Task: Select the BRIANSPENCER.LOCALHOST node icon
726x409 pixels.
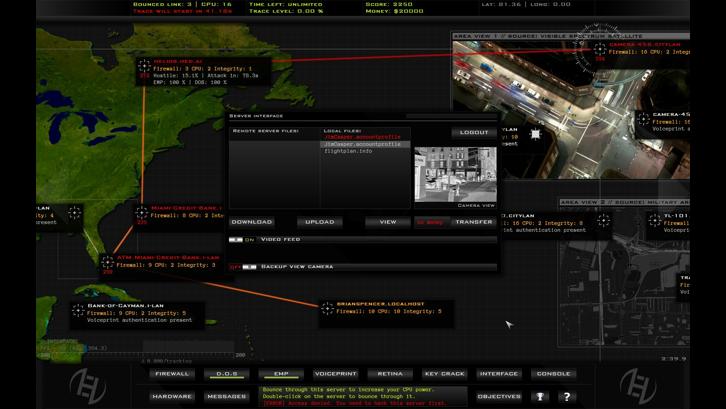Action: tap(327, 309)
